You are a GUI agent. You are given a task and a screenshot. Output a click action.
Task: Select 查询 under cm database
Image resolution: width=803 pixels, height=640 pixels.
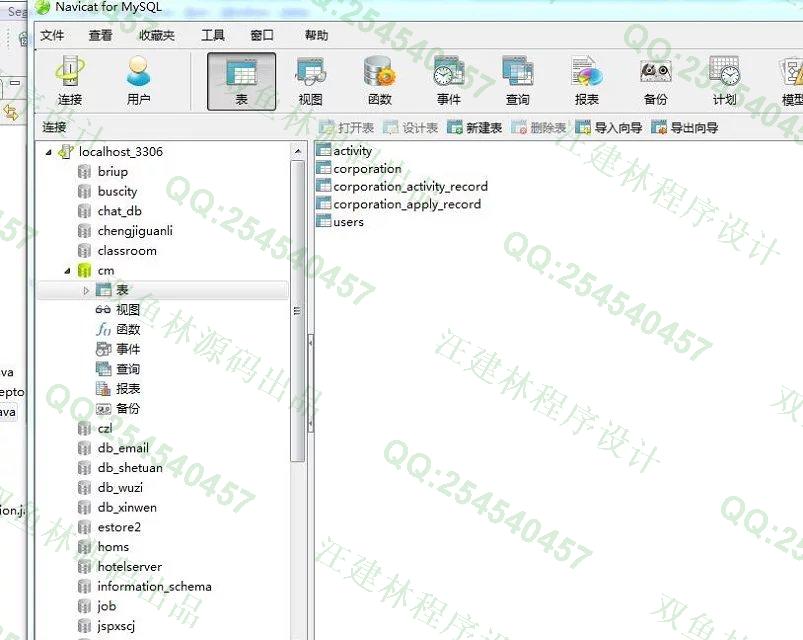tap(128, 369)
